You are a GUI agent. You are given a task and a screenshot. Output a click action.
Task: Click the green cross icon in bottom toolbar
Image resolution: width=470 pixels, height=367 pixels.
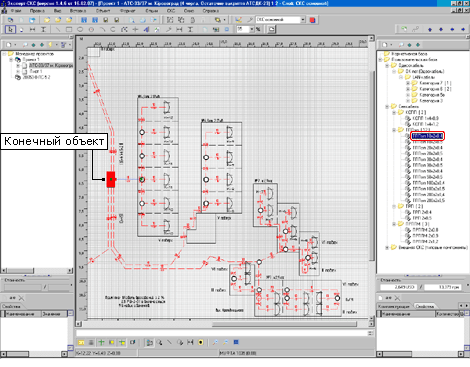tap(101, 342)
